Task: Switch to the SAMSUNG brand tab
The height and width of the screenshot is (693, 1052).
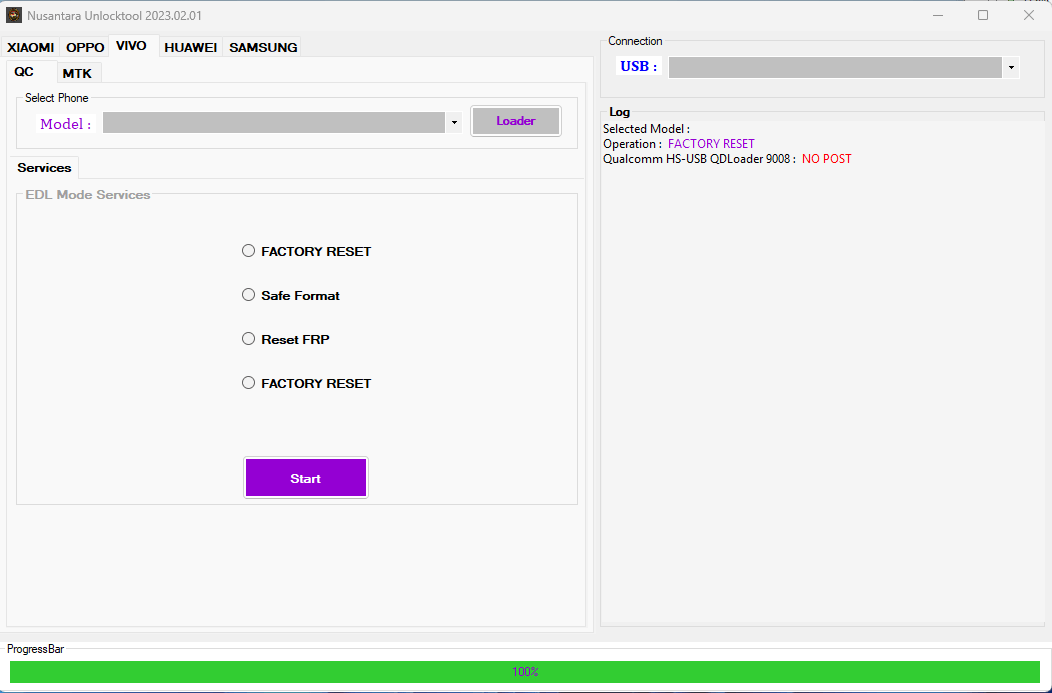Action: click(x=262, y=47)
